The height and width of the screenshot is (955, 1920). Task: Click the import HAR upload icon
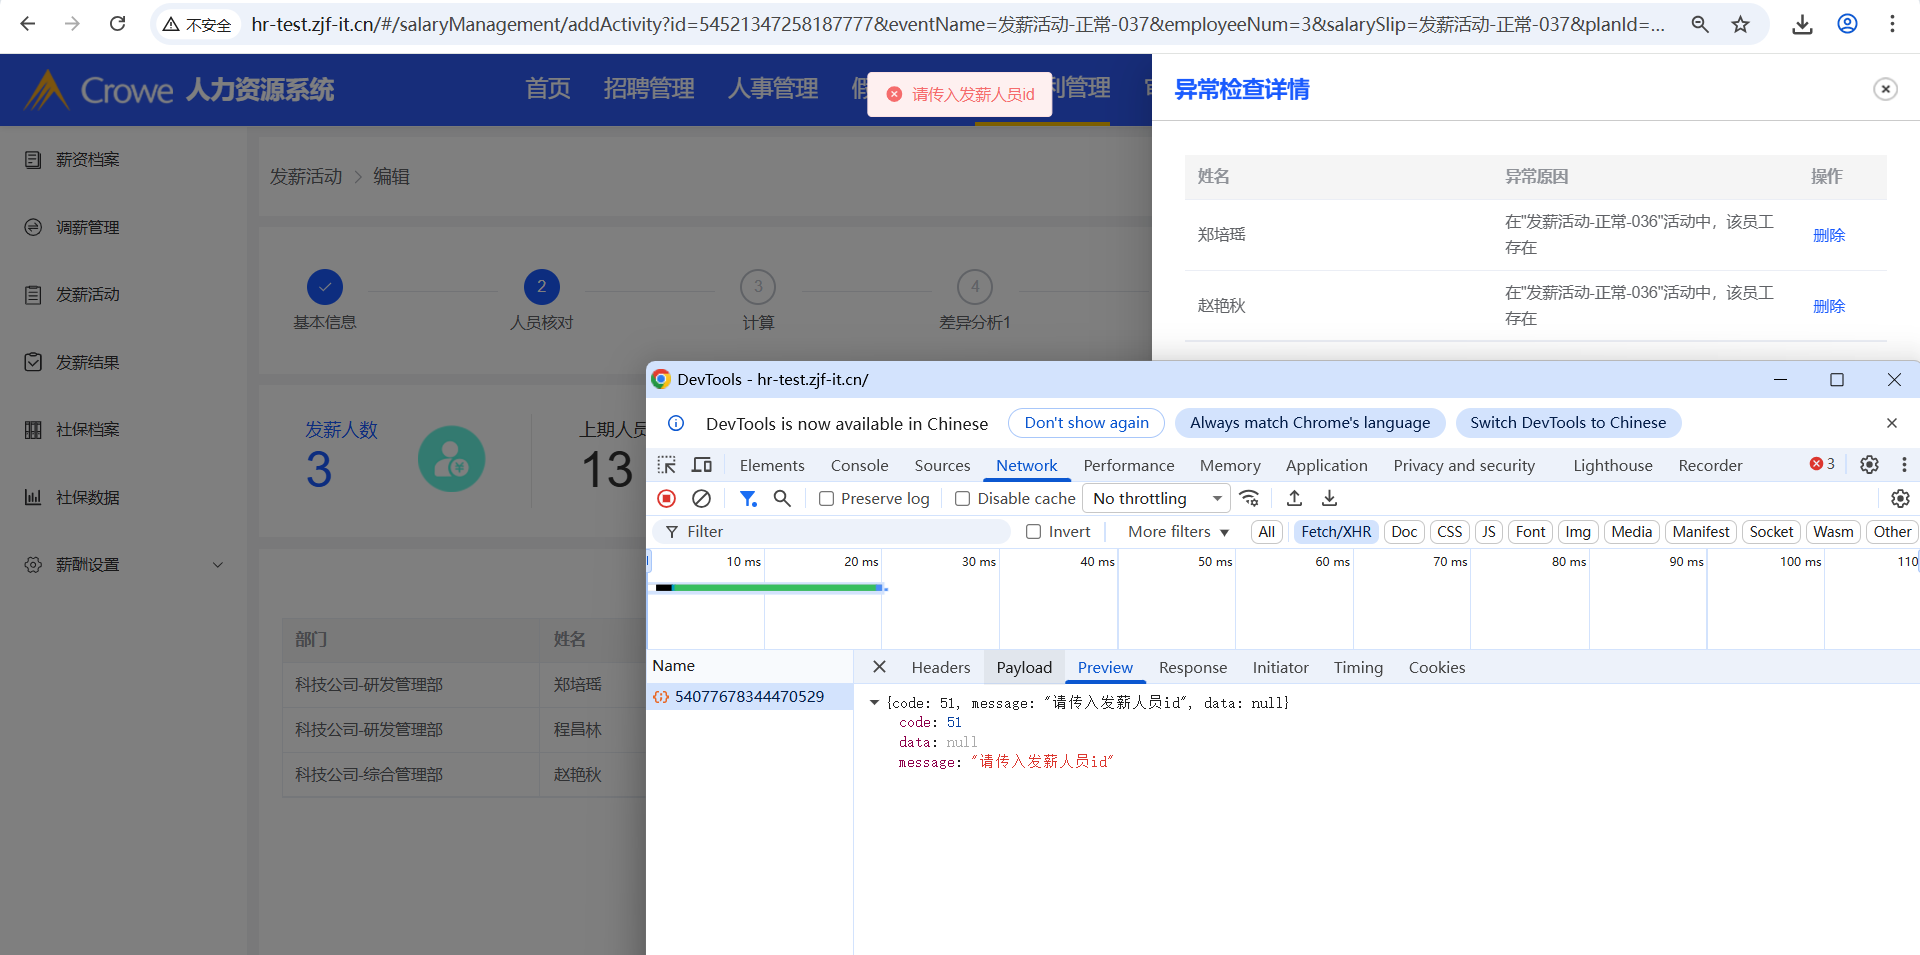(x=1294, y=498)
